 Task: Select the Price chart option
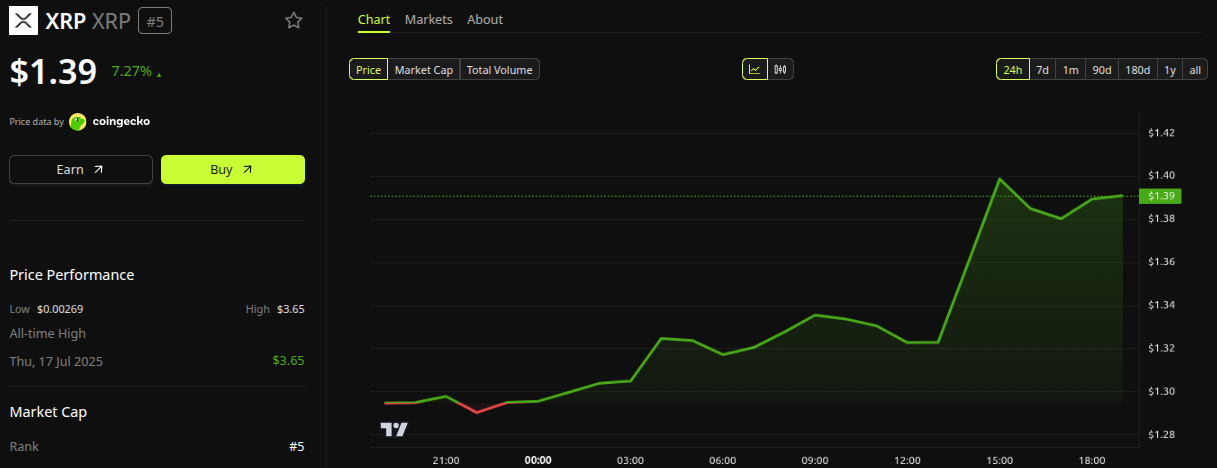coord(368,69)
